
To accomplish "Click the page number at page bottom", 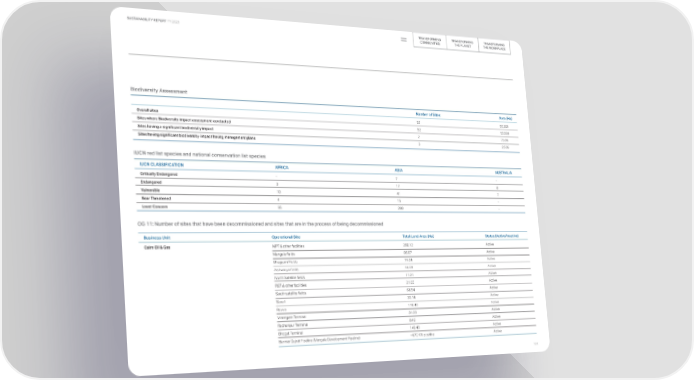I will [x=536, y=343].
